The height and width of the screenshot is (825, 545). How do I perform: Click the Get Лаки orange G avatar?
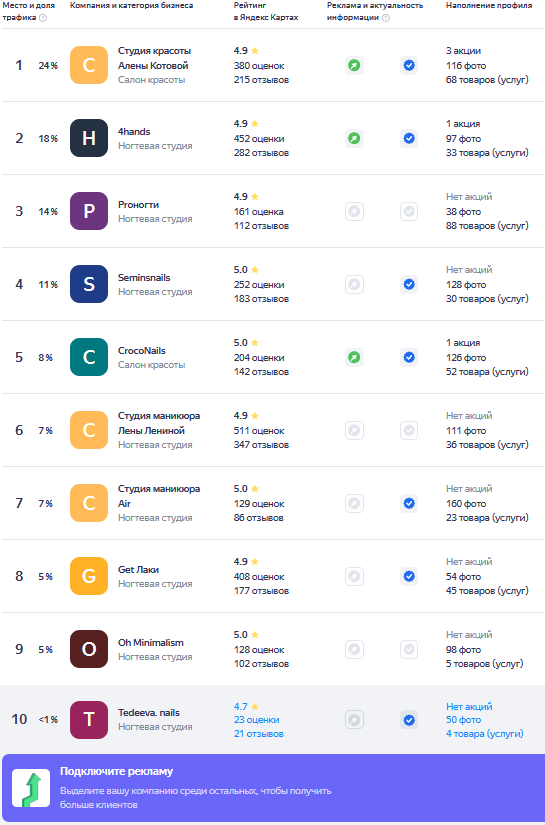89,576
